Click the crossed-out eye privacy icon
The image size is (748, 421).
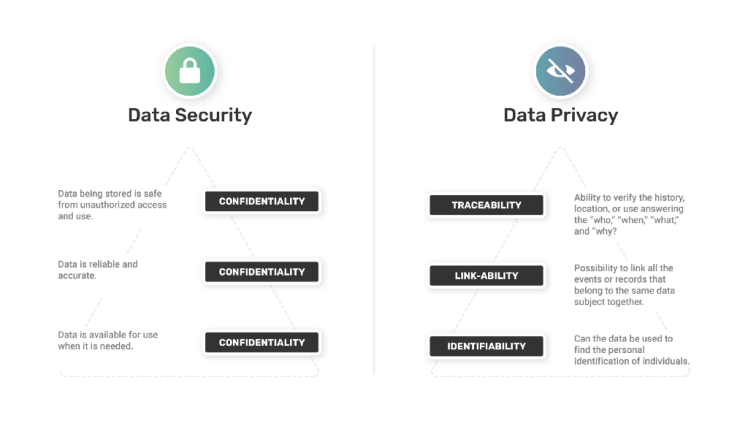pos(560,70)
